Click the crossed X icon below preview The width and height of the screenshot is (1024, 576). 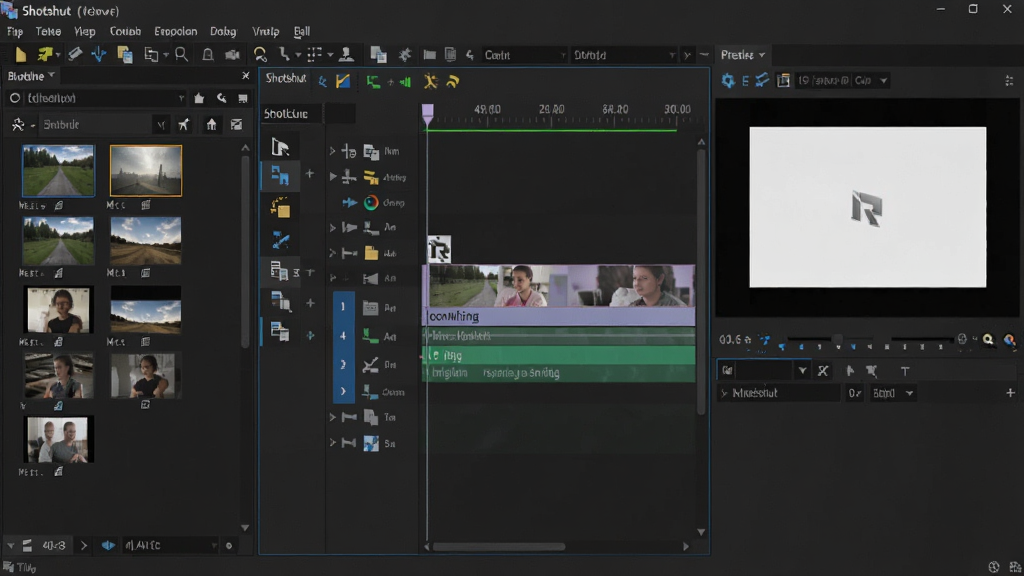click(823, 371)
